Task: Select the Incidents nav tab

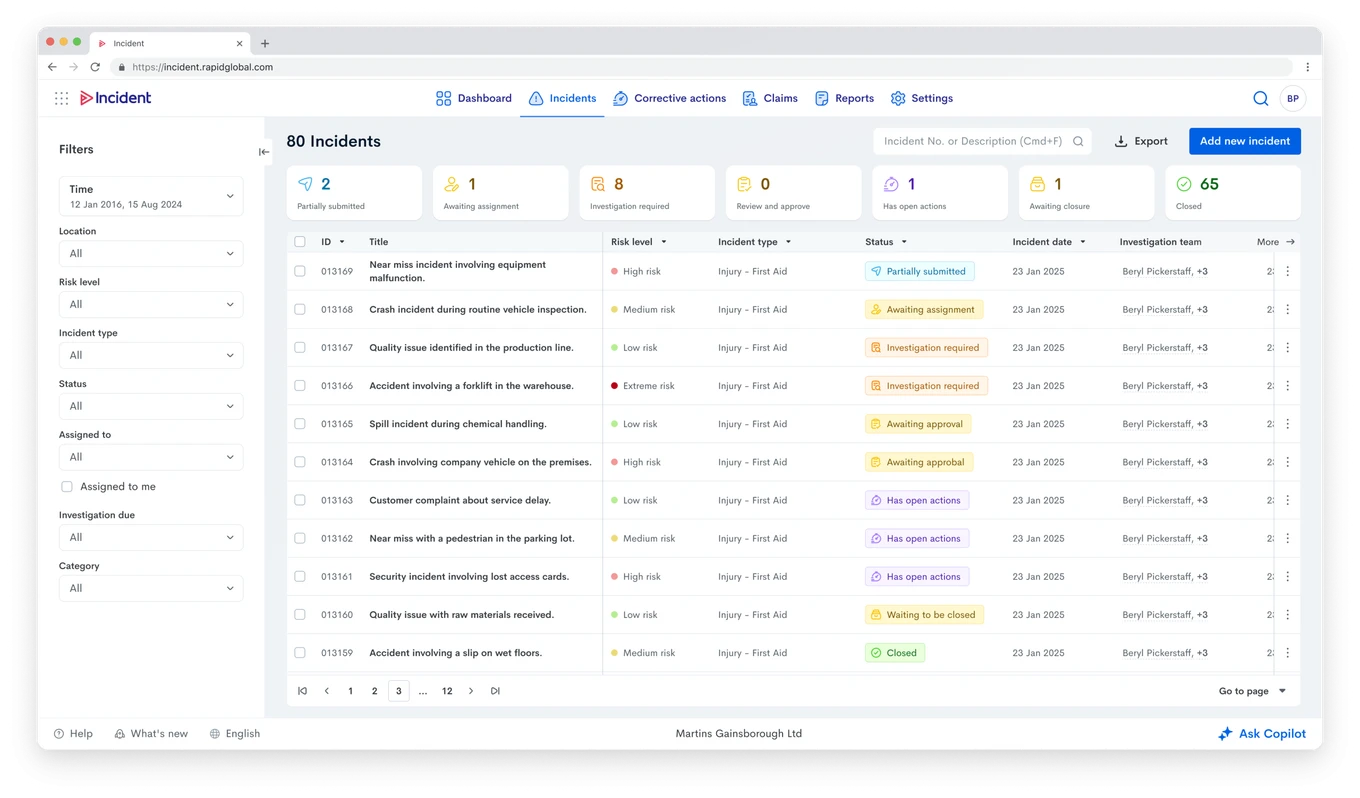Action: (x=562, y=98)
